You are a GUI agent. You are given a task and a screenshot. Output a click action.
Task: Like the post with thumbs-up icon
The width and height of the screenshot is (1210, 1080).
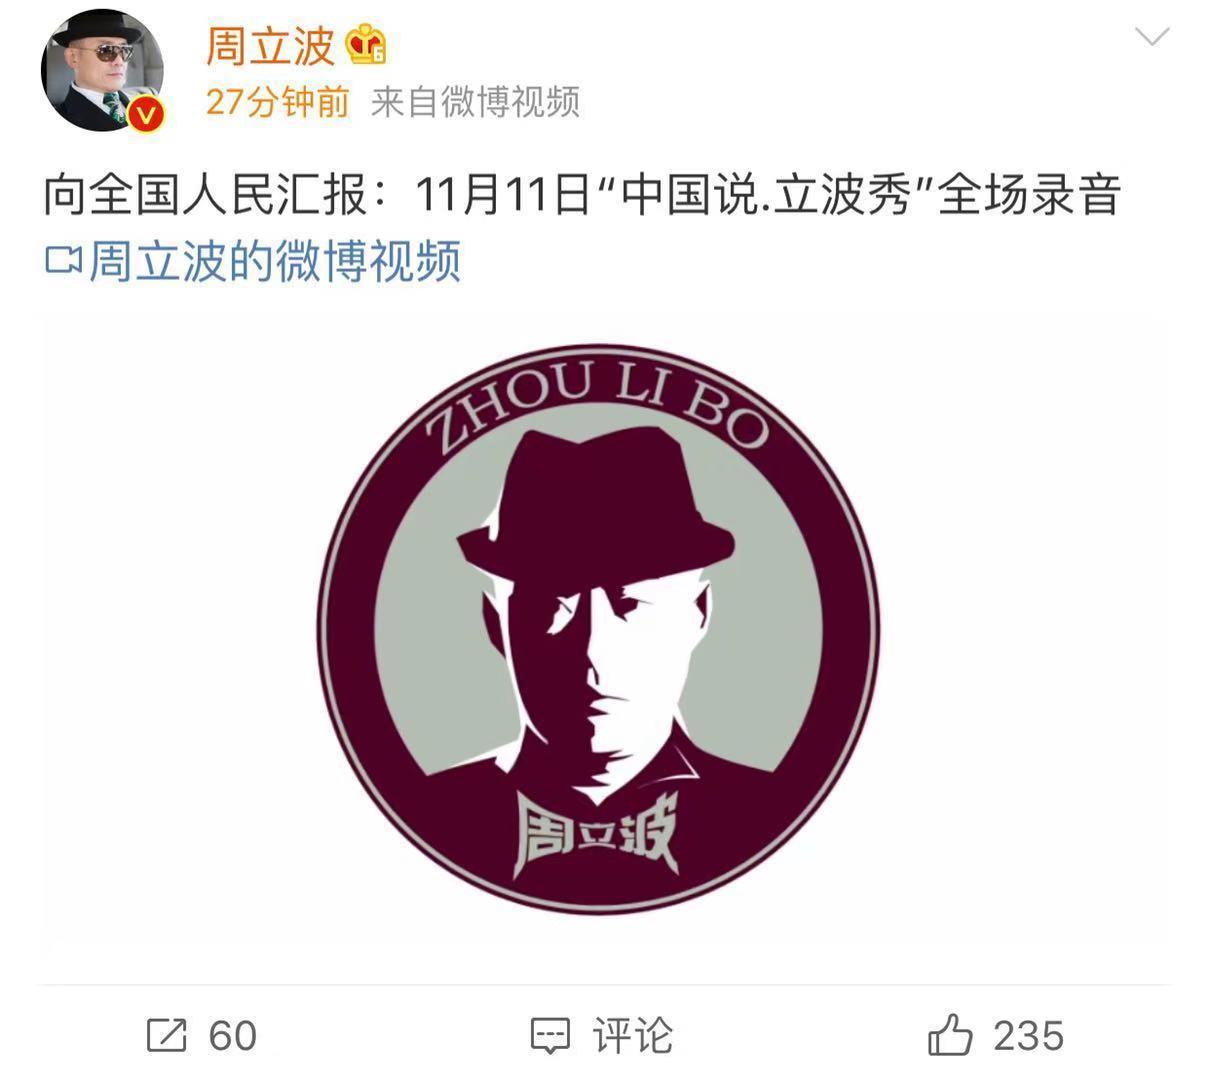tap(950, 1034)
